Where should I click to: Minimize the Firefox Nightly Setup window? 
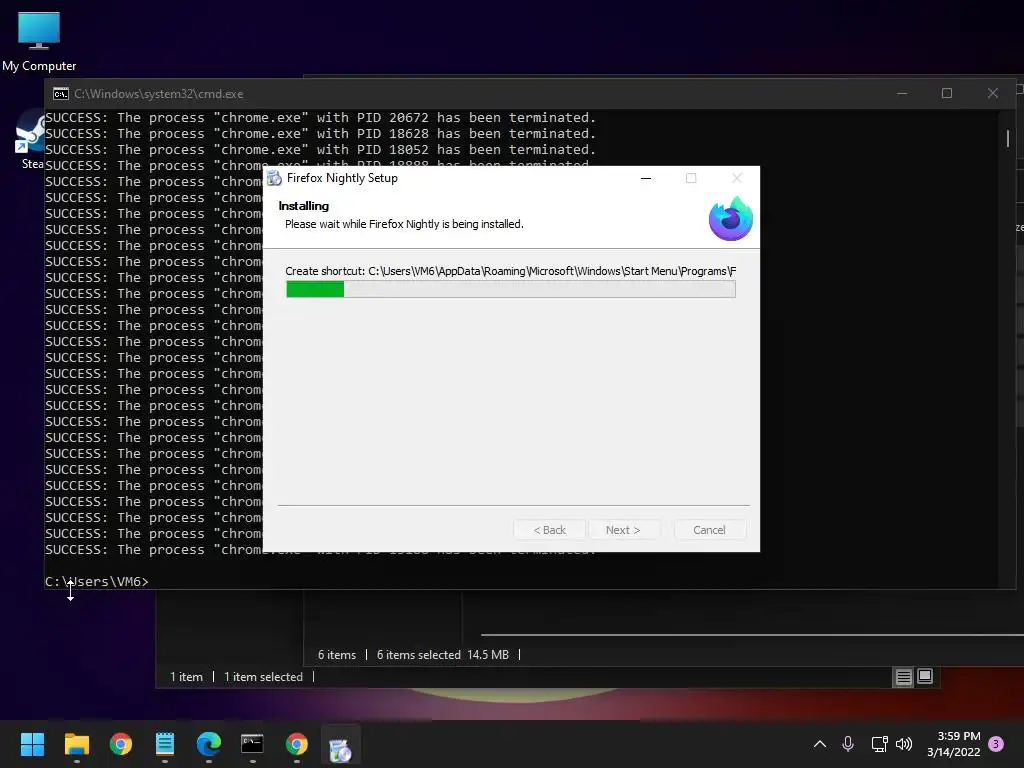click(646, 178)
